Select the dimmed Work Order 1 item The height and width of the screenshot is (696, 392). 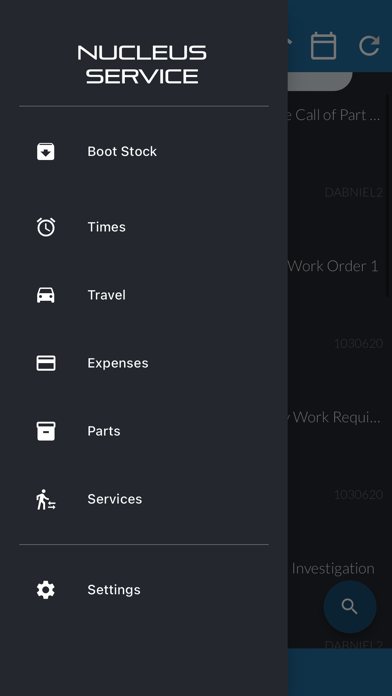click(x=333, y=266)
